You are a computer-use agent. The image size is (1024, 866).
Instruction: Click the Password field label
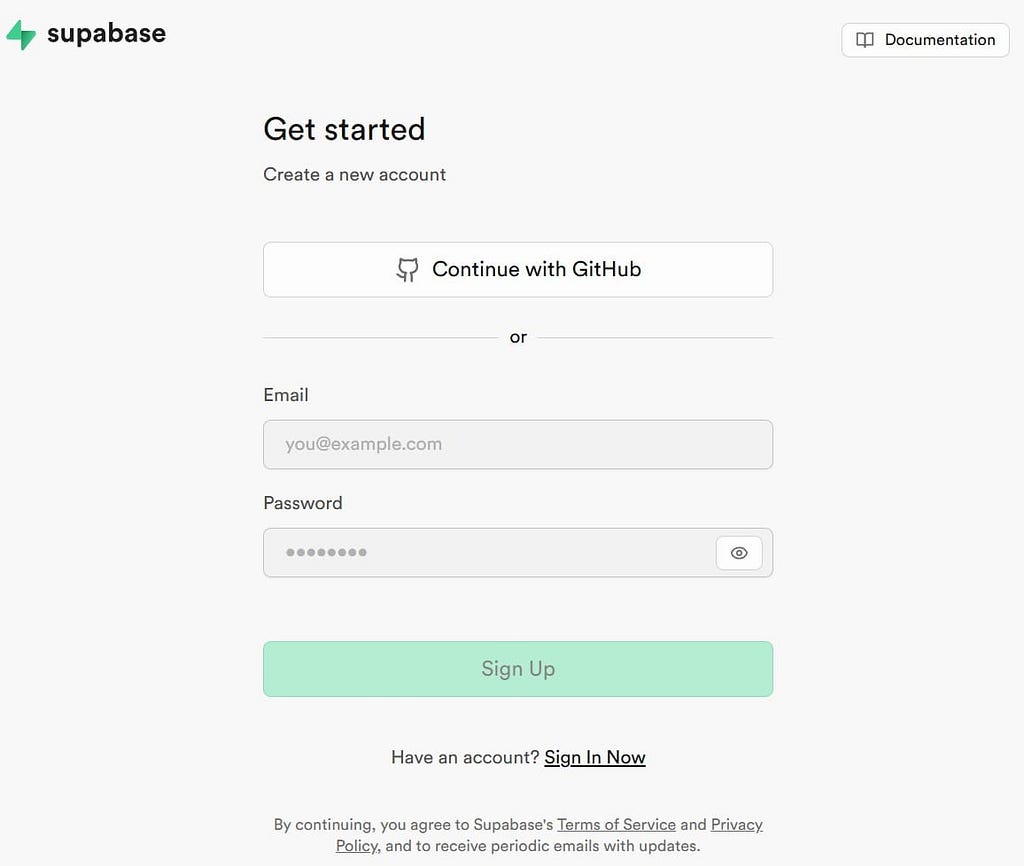point(302,503)
